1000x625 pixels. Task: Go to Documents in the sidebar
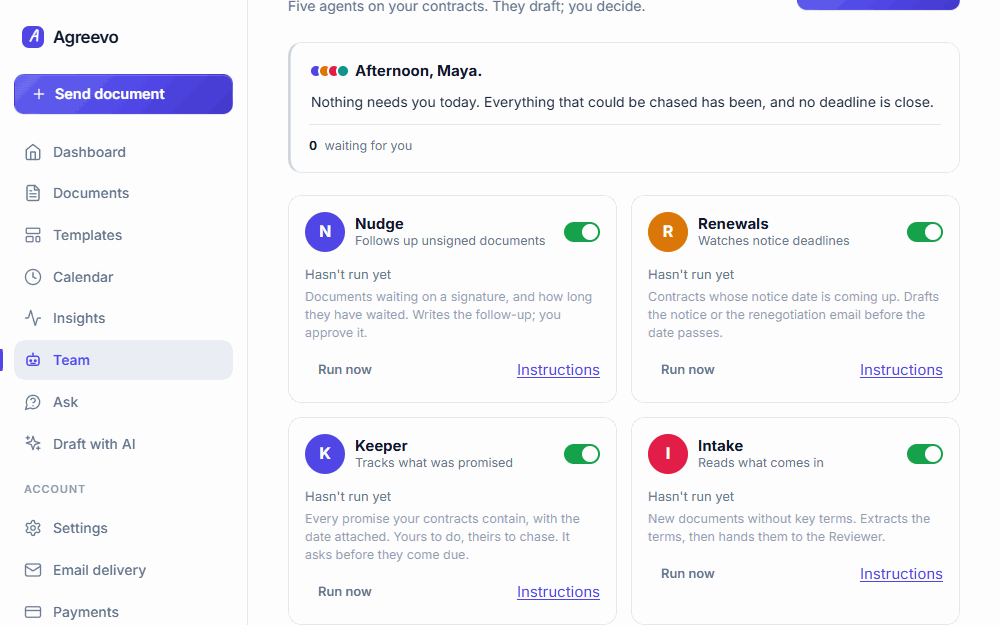[x=123, y=193]
